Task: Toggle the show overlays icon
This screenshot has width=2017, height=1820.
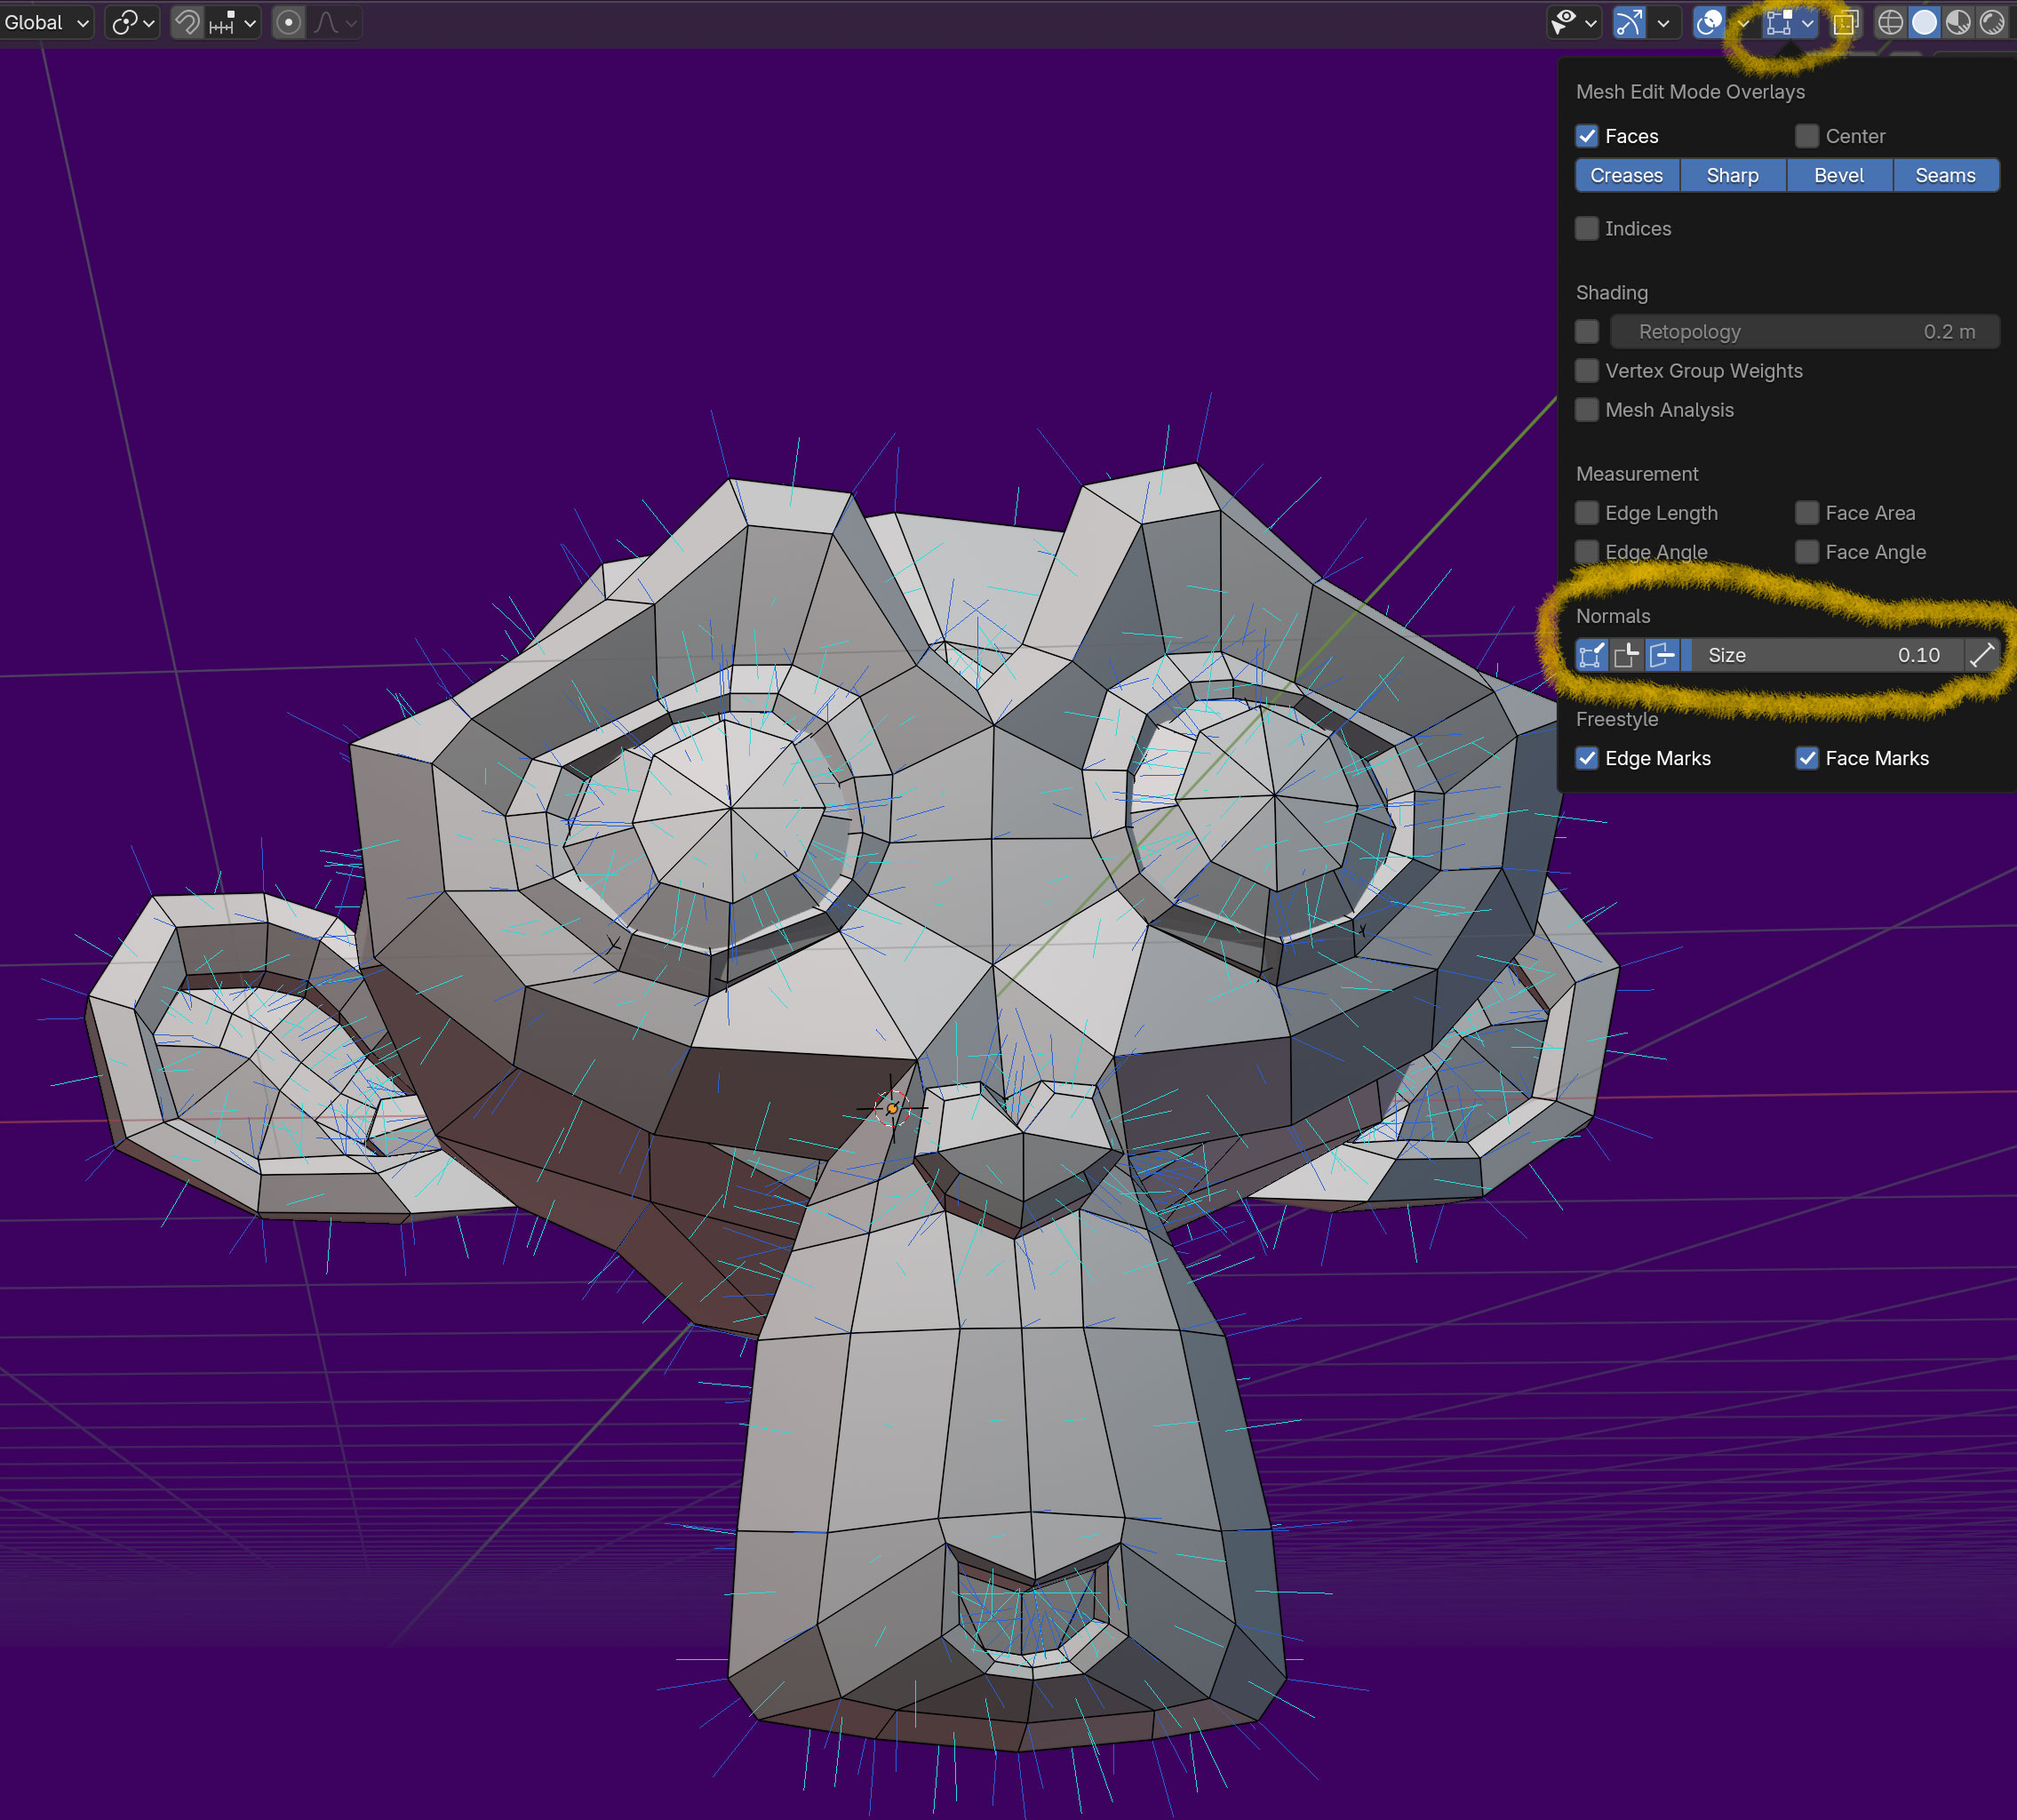Action: click(1710, 22)
